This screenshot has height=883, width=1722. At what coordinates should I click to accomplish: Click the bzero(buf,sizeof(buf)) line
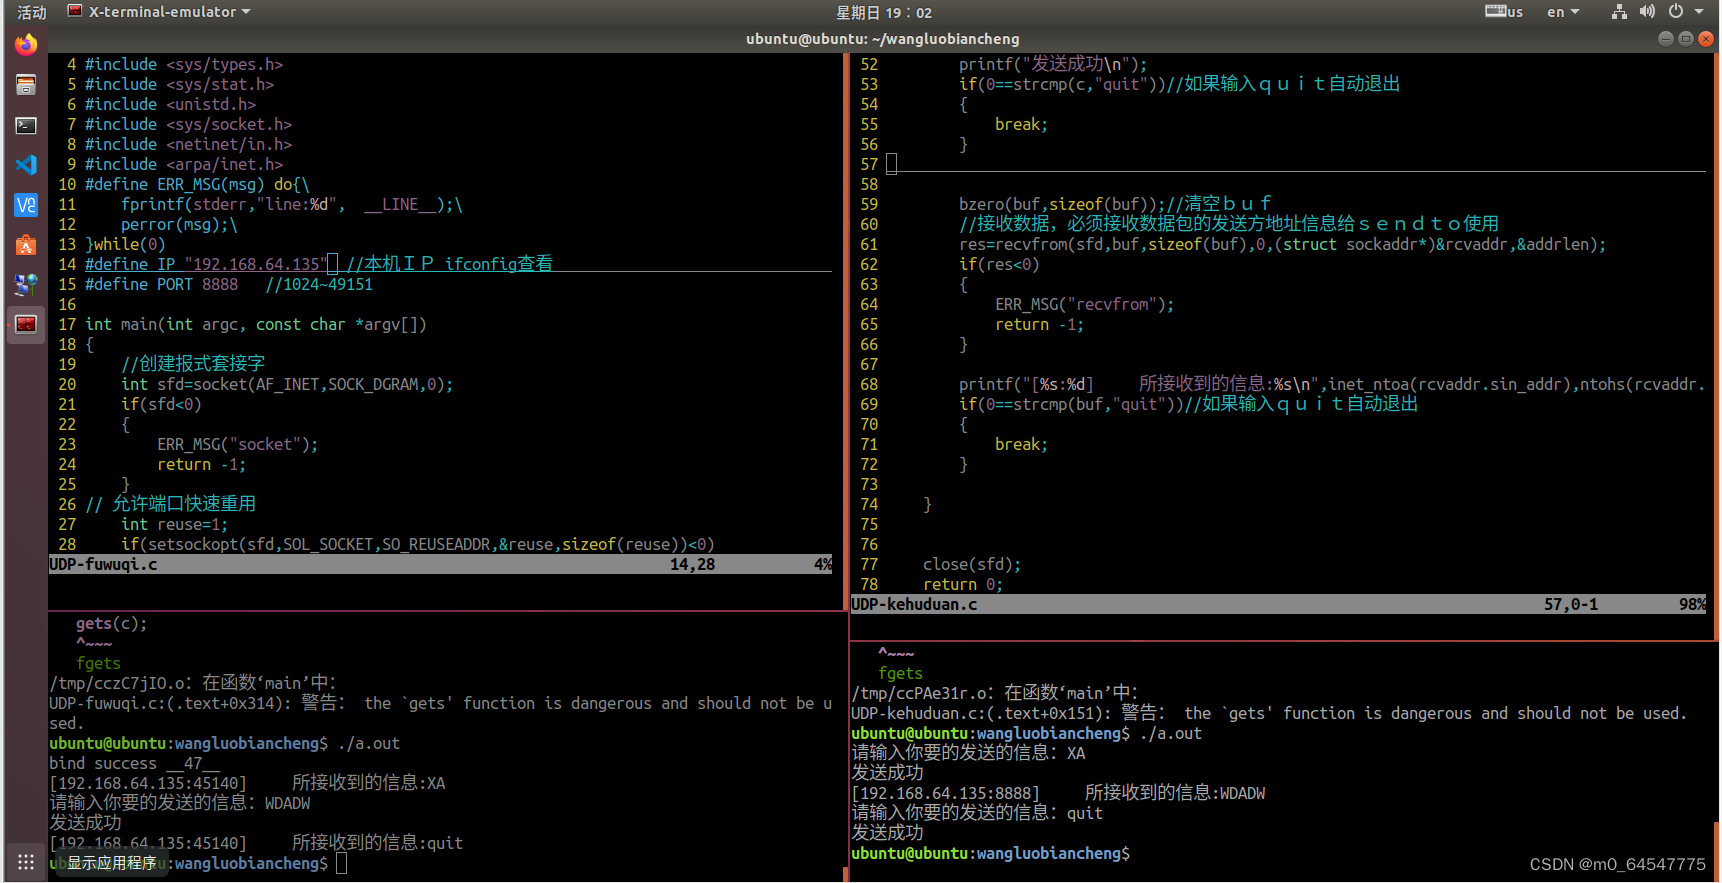tap(1115, 204)
